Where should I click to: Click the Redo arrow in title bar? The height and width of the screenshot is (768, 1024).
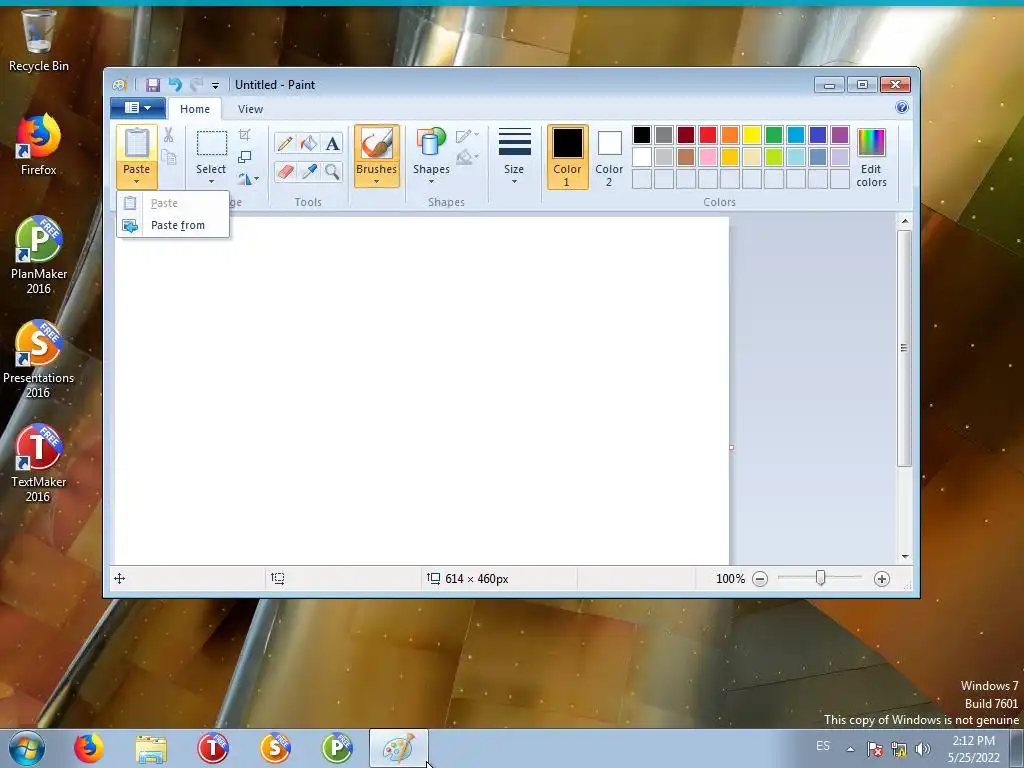pyautogui.click(x=196, y=85)
